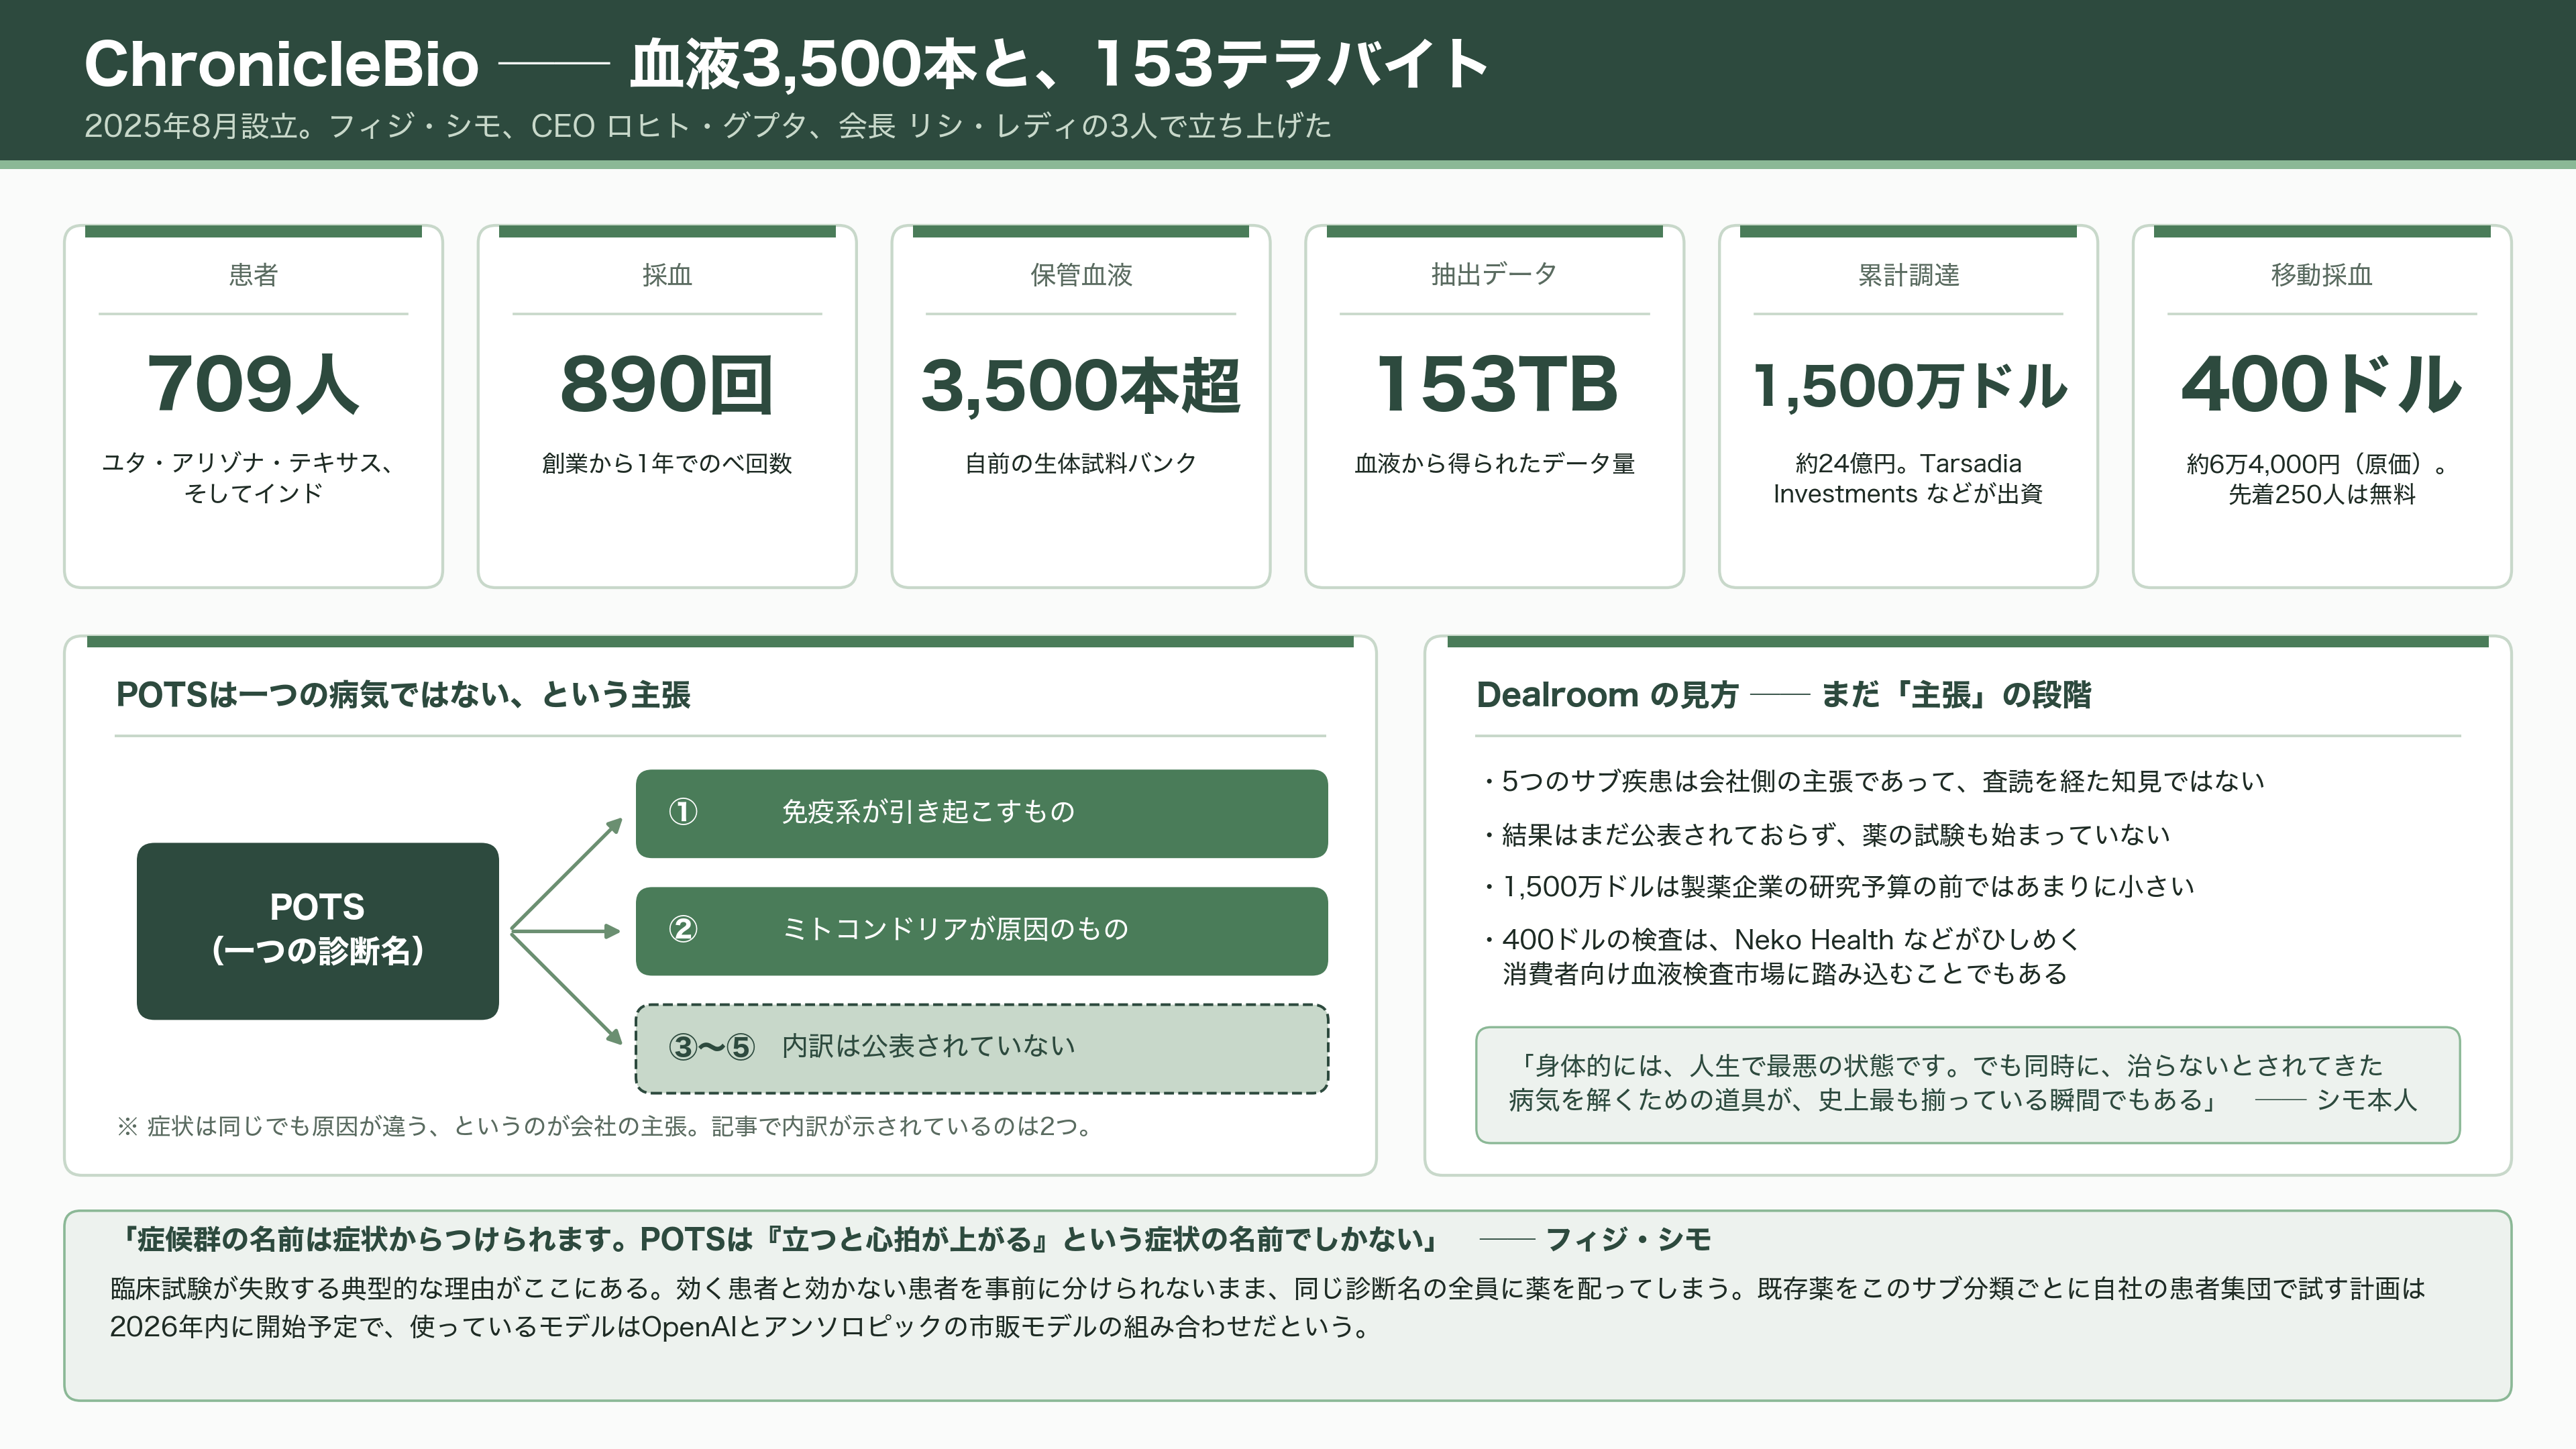2576x1449 pixels.
Task: Click the 709人 figure
Action: coord(253,384)
